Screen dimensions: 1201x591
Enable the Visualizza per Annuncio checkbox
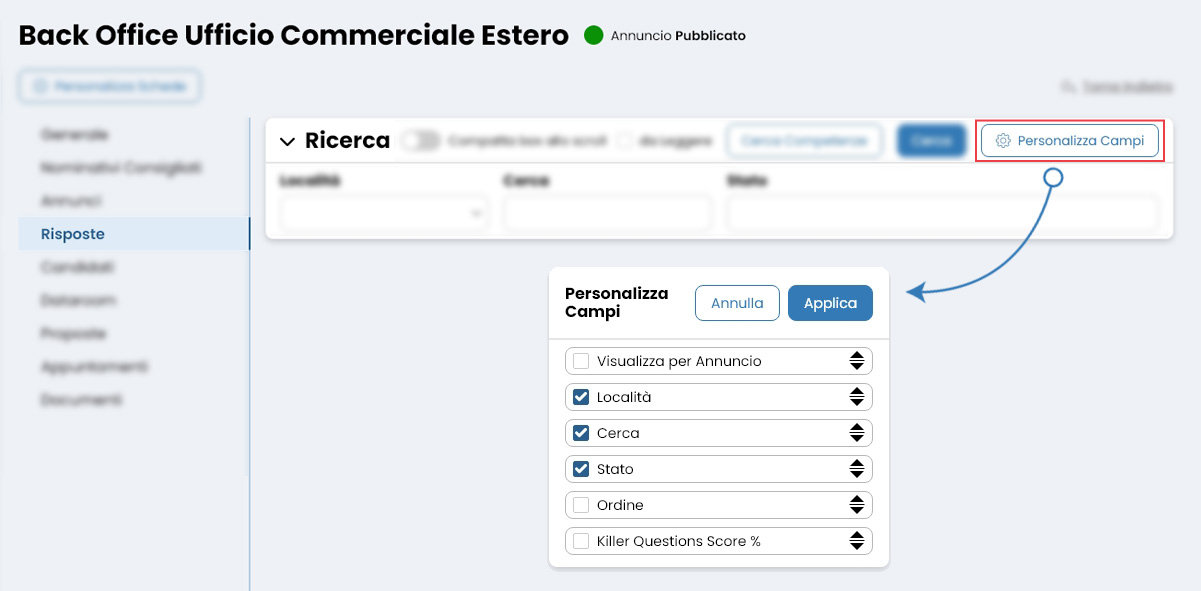tap(581, 360)
